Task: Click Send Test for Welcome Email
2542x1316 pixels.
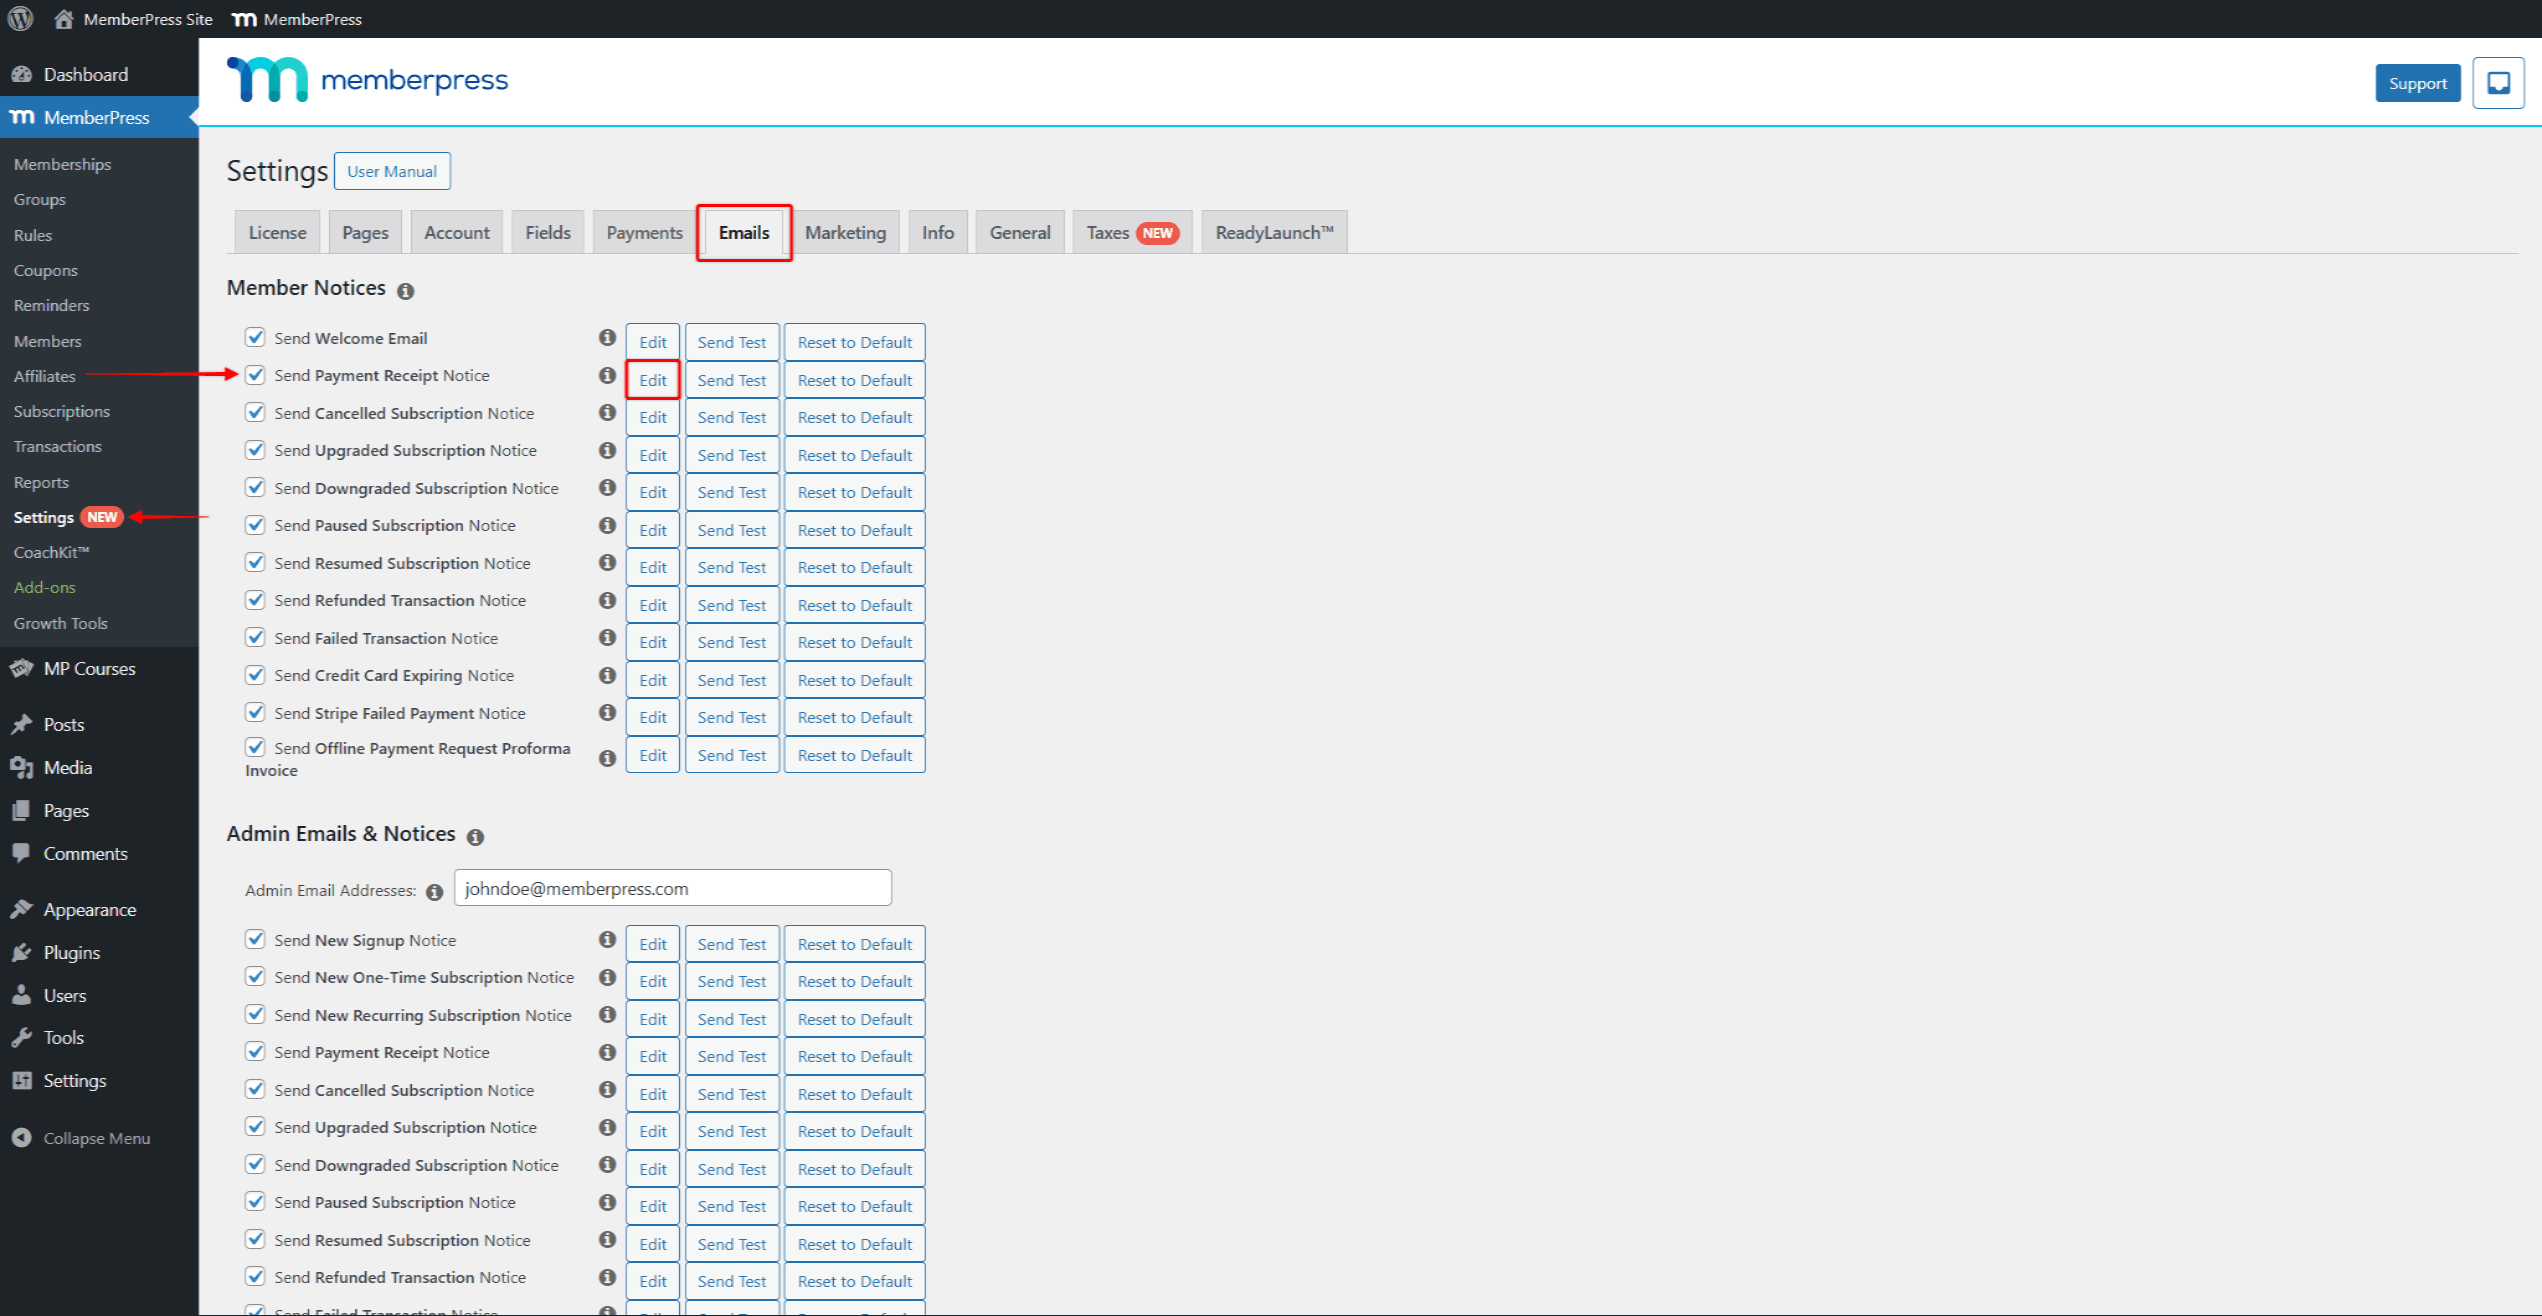Action: tap(731, 342)
